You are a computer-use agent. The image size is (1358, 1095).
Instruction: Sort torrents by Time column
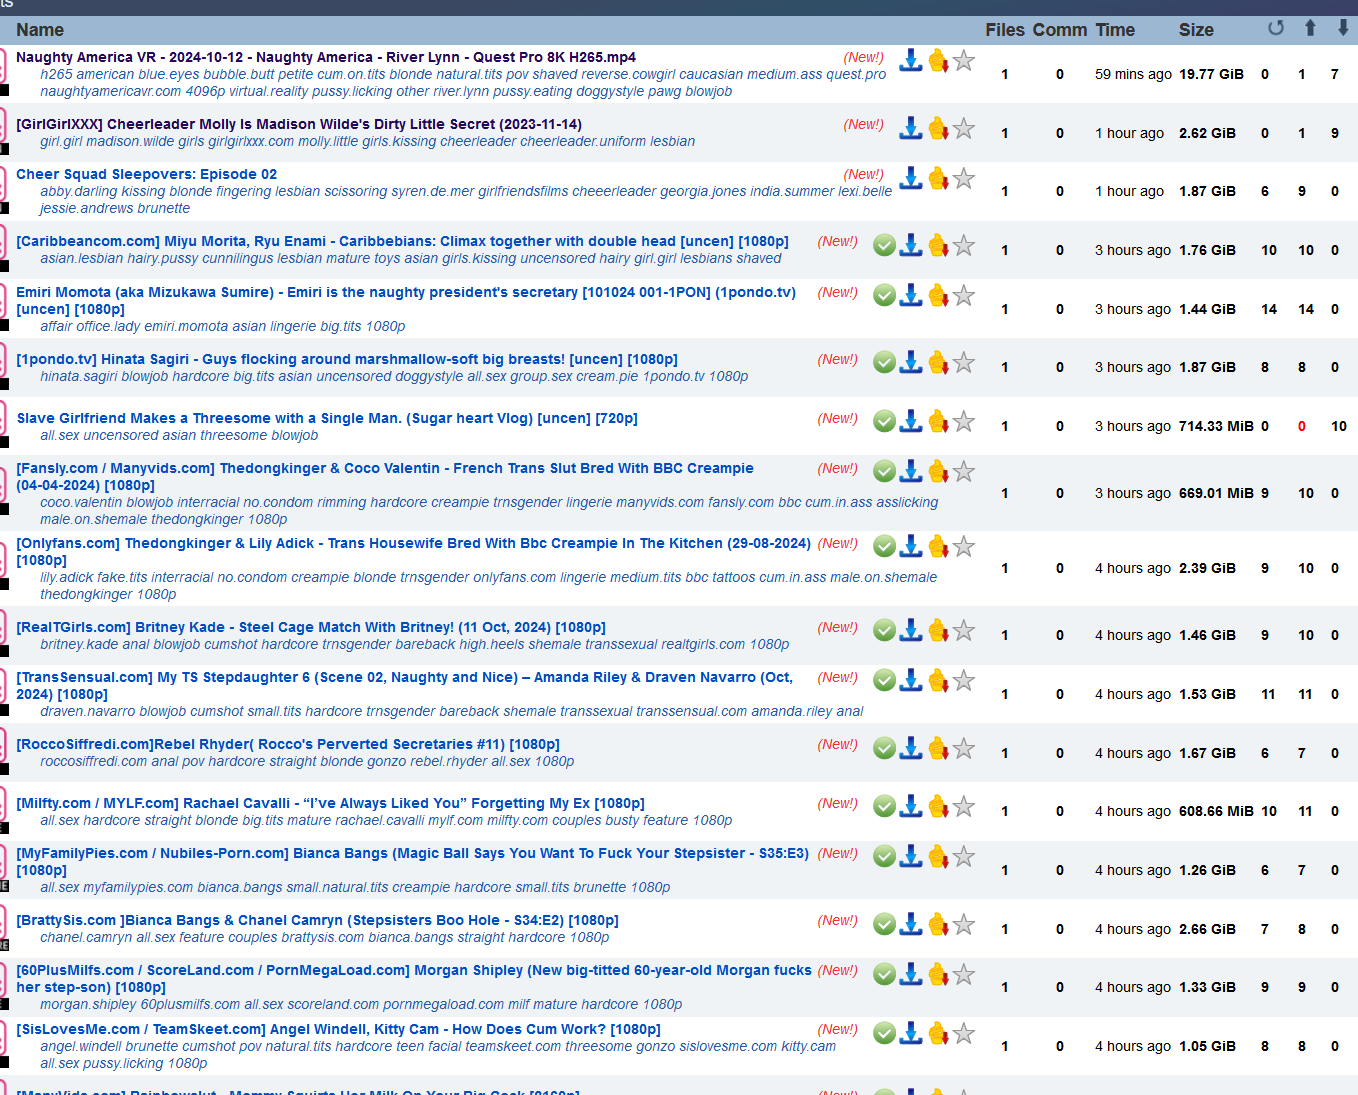coord(1115,30)
